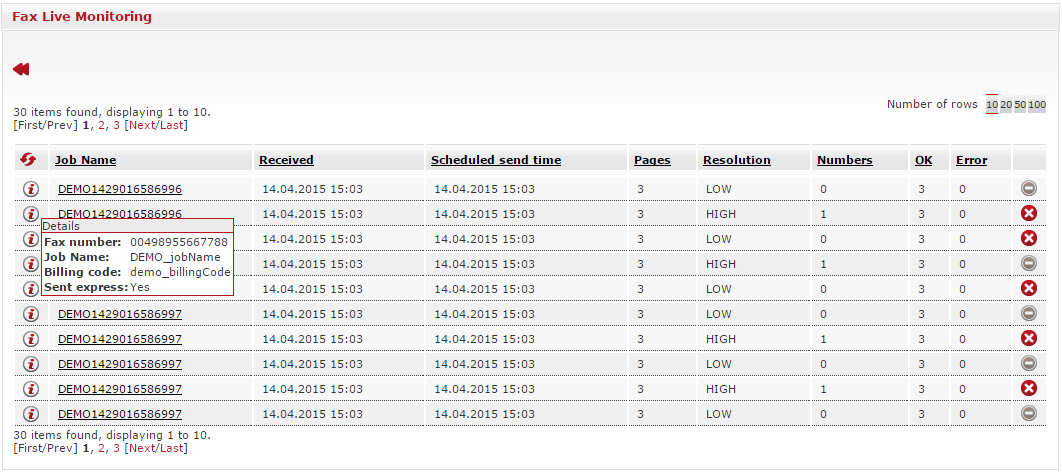The height and width of the screenshot is (473, 1062).
Task: Click the red double-arrow back icon
Action: tap(21, 69)
